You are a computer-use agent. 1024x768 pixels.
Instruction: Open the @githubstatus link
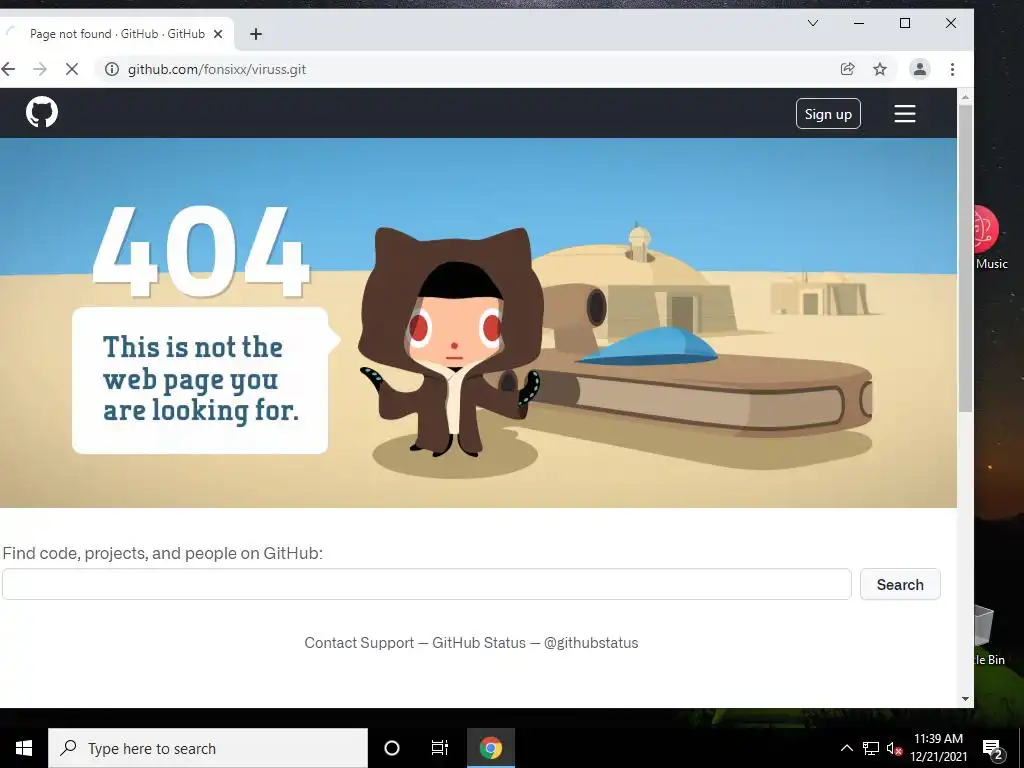591,643
